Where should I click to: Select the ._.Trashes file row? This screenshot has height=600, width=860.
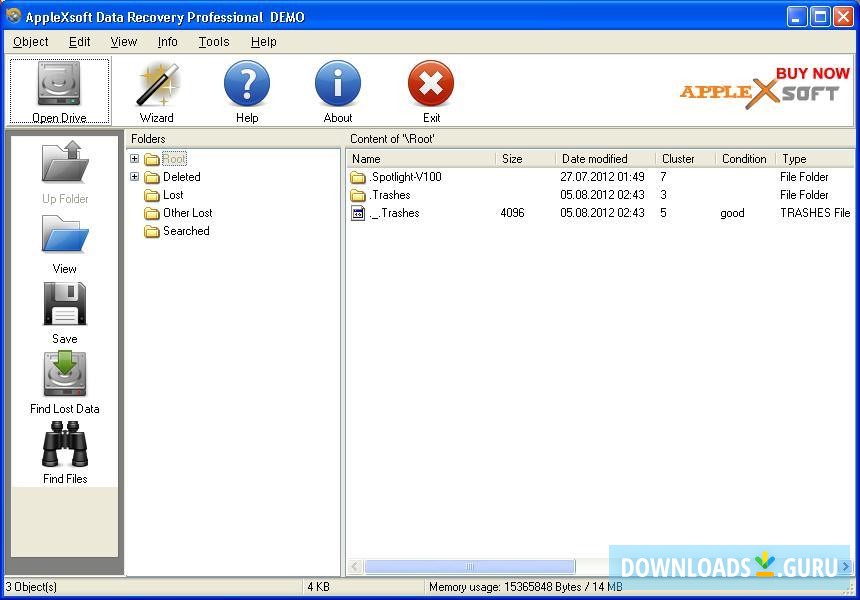394,213
